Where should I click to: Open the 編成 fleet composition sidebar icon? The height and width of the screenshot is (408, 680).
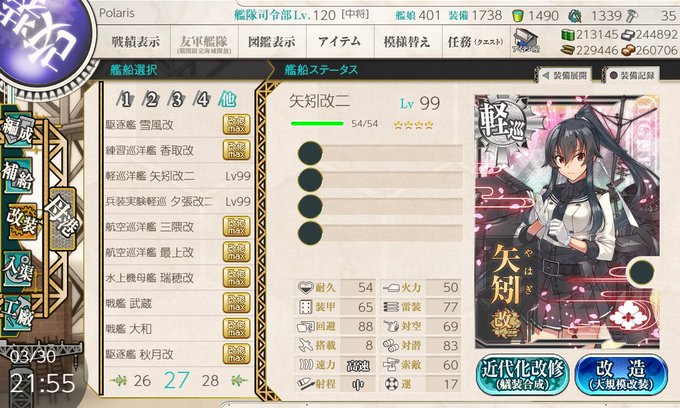click(x=17, y=131)
